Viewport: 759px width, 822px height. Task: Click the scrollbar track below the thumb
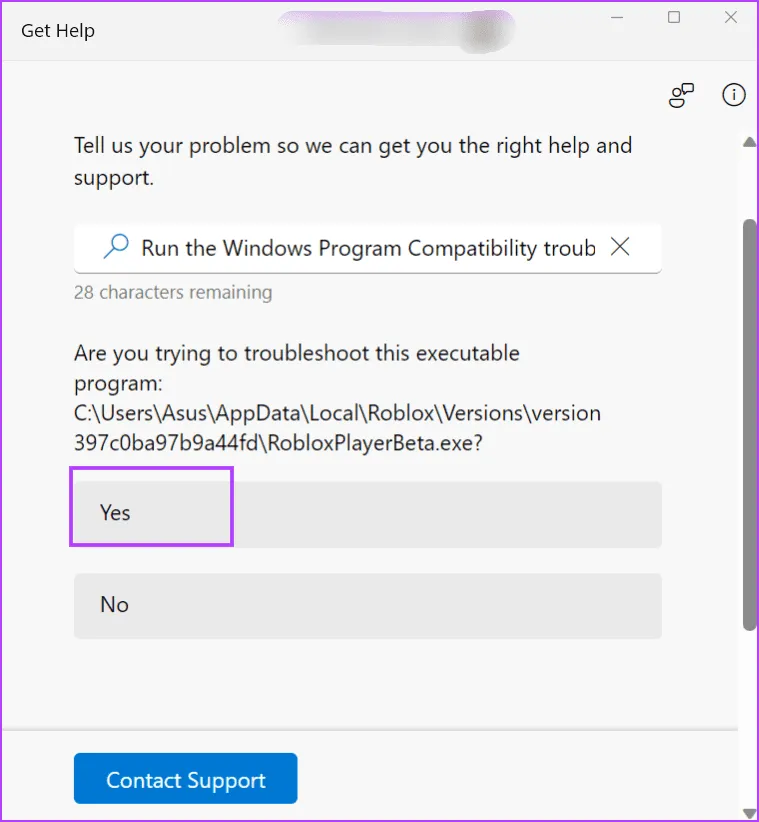tap(749, 720)
